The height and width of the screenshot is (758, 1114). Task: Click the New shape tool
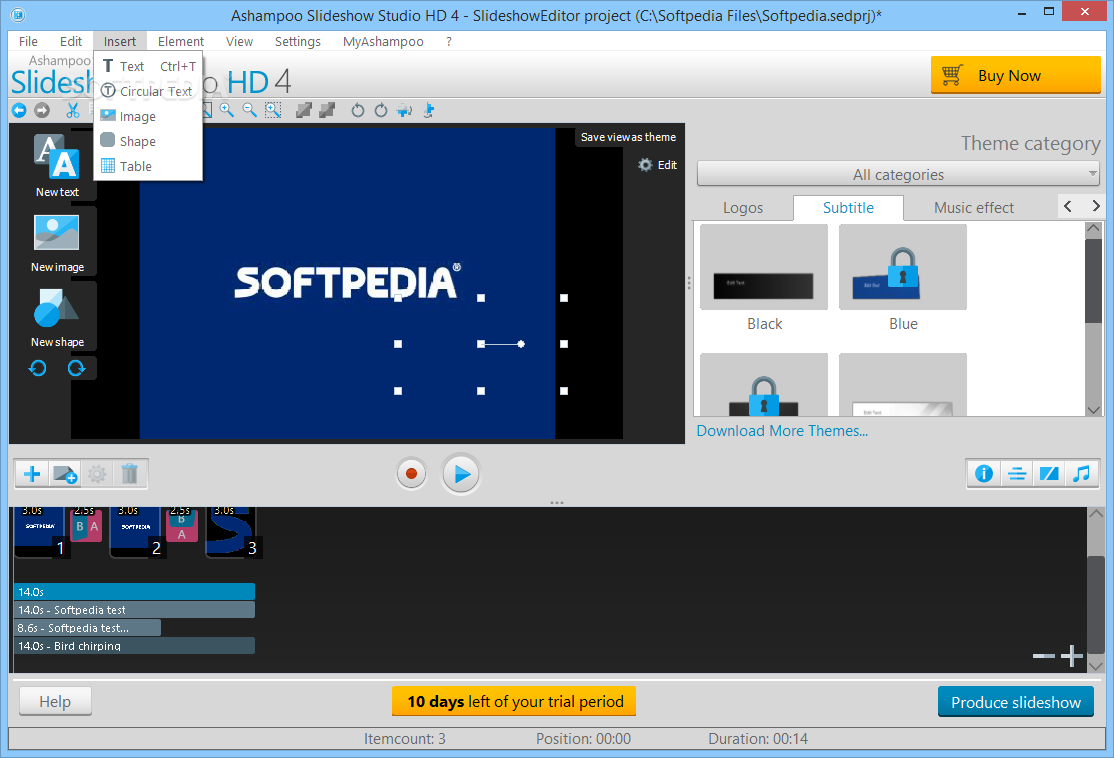coord(57,318)
